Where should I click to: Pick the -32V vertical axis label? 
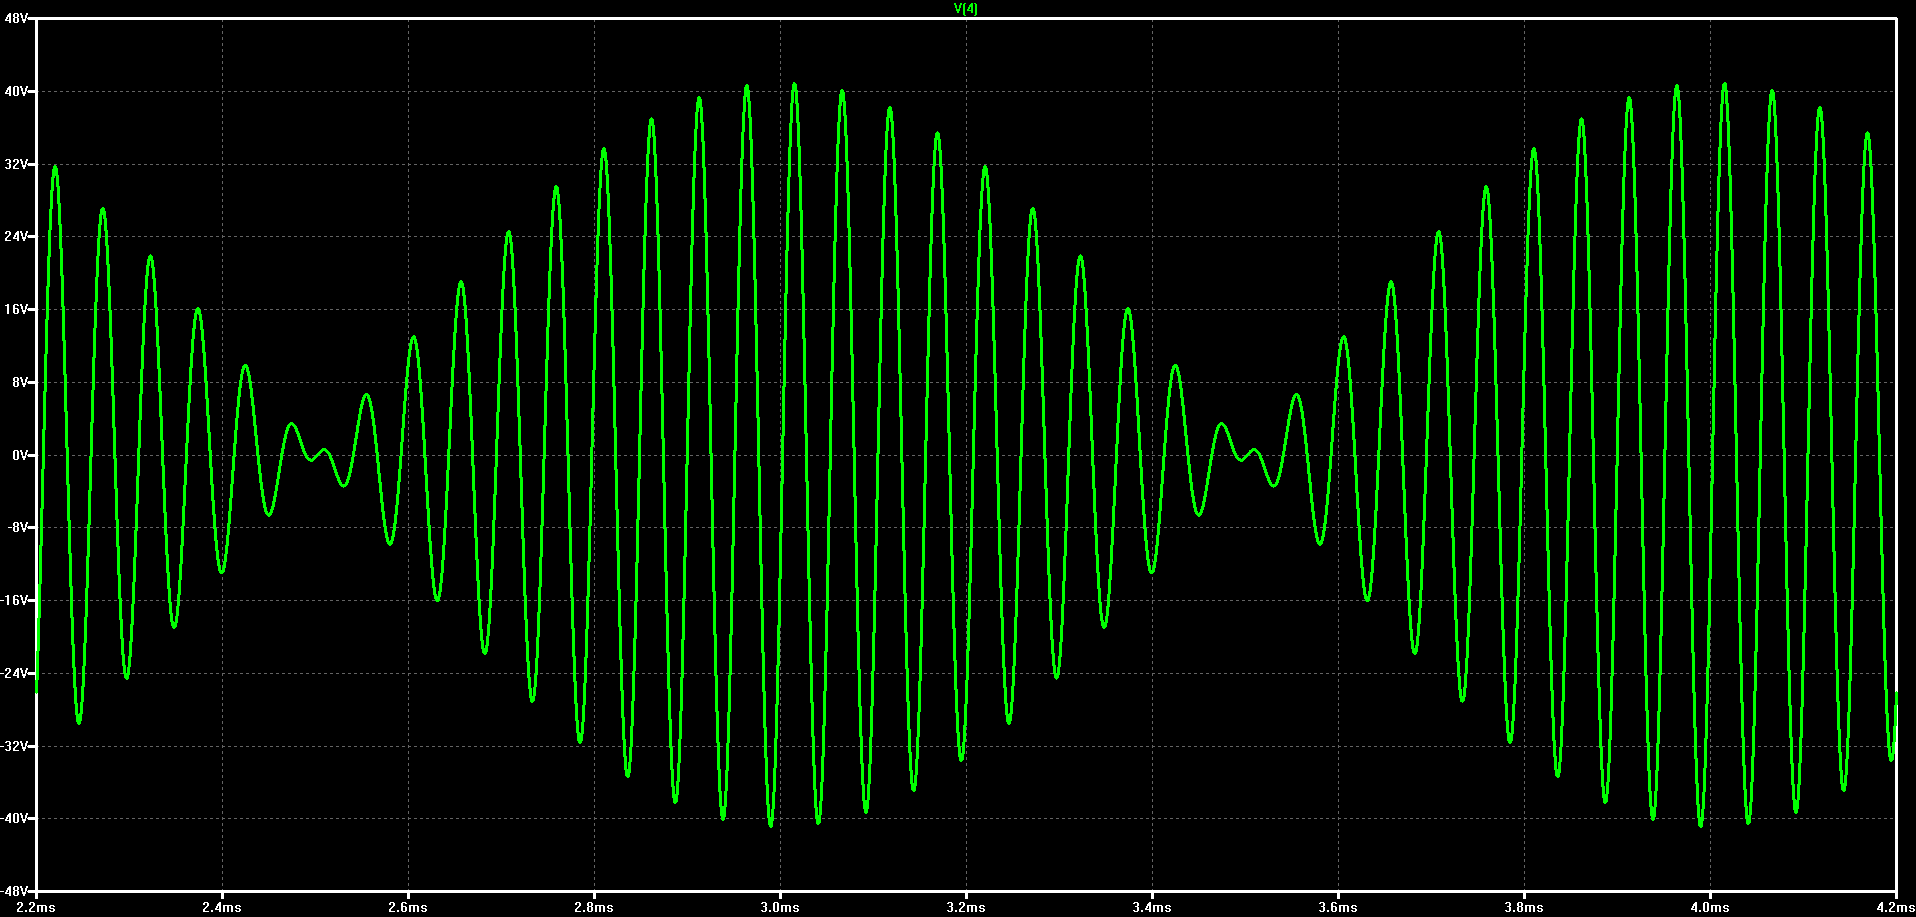coord(15,746)
